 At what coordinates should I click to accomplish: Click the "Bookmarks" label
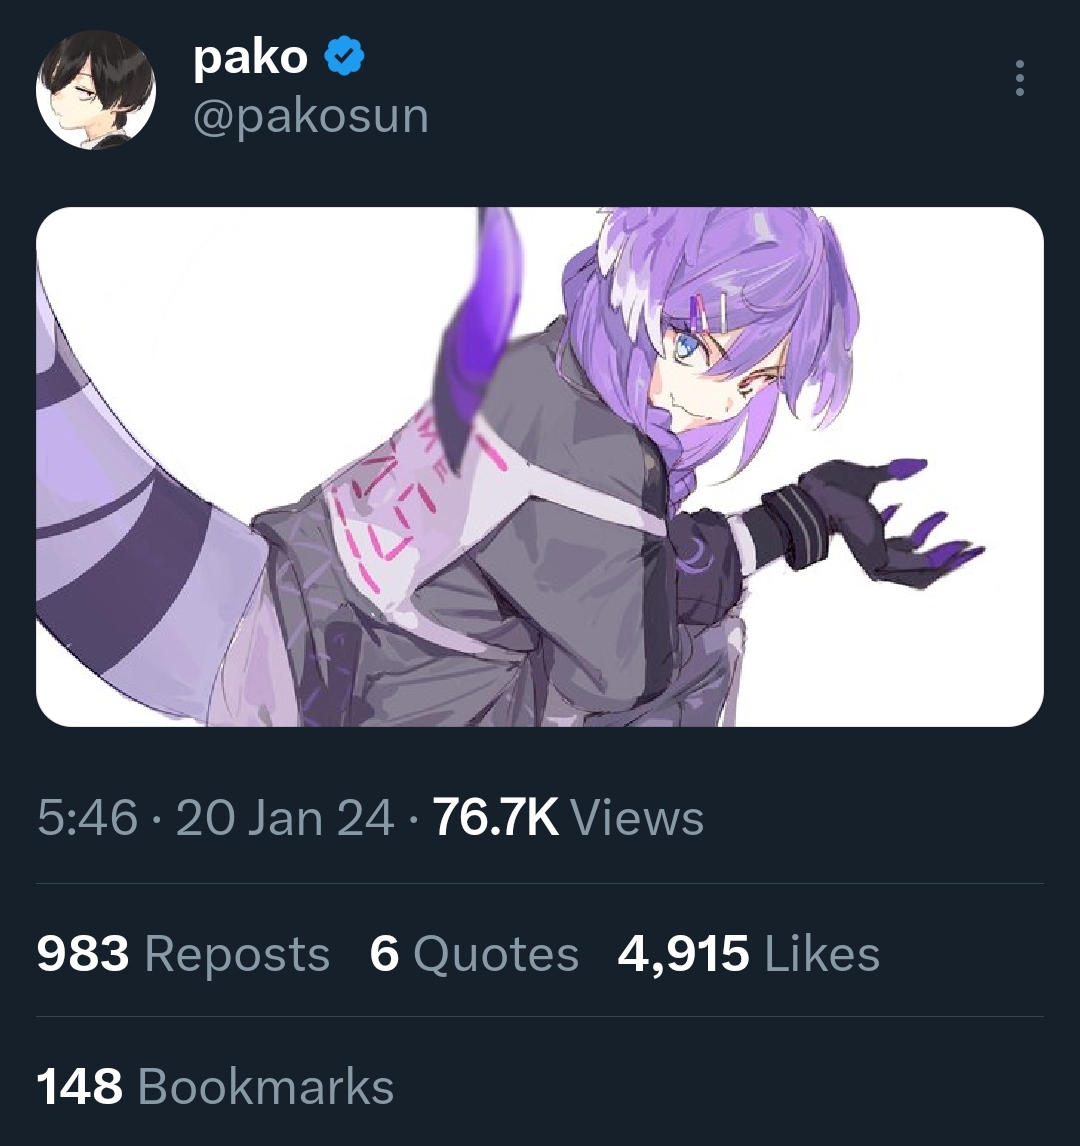pyautogui.click(x=266, y=1086)
